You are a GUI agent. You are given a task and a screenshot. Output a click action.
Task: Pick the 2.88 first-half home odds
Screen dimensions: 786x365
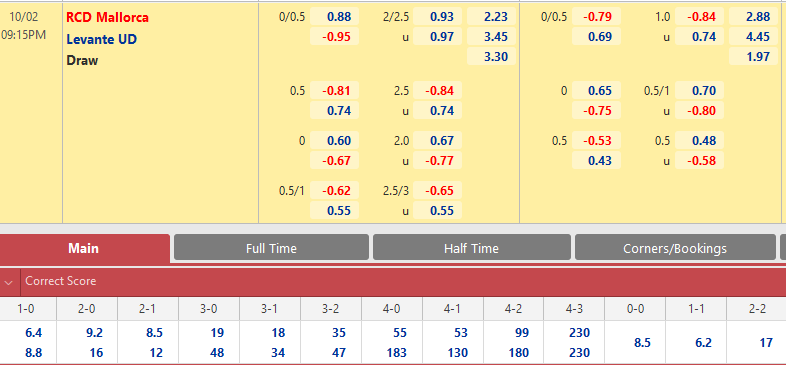pyautogui.click(x=753, y=17)
